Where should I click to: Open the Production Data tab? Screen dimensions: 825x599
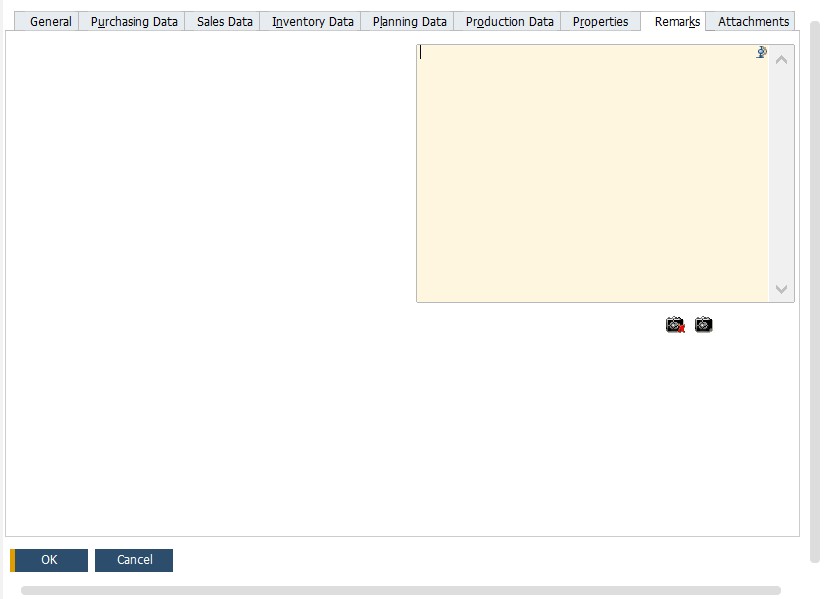point(506,20)
